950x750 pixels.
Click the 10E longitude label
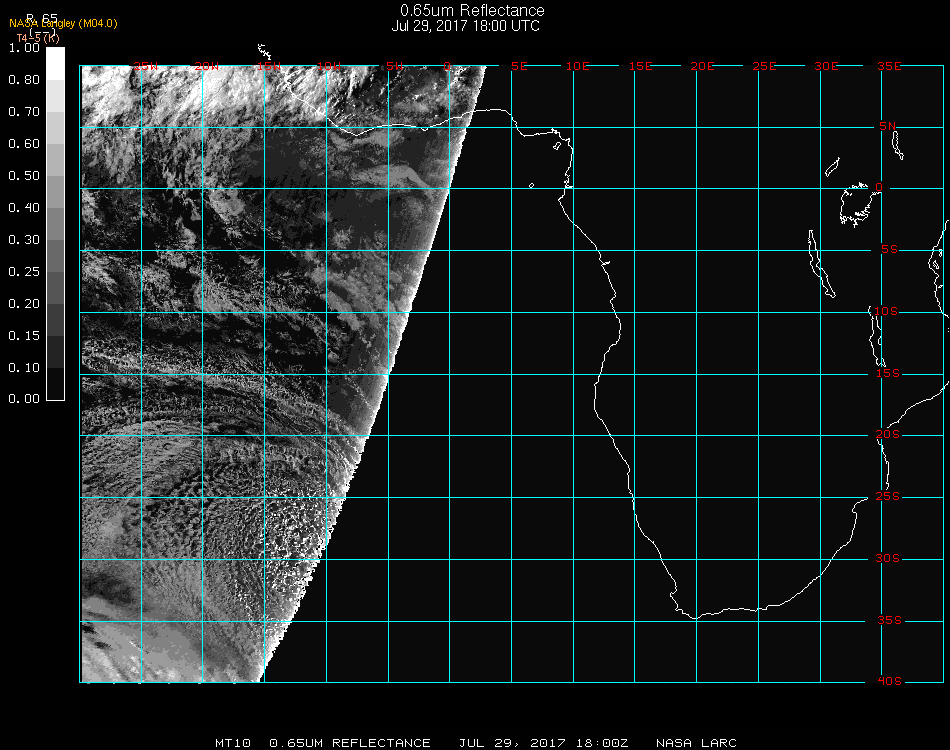click(577, 66)
